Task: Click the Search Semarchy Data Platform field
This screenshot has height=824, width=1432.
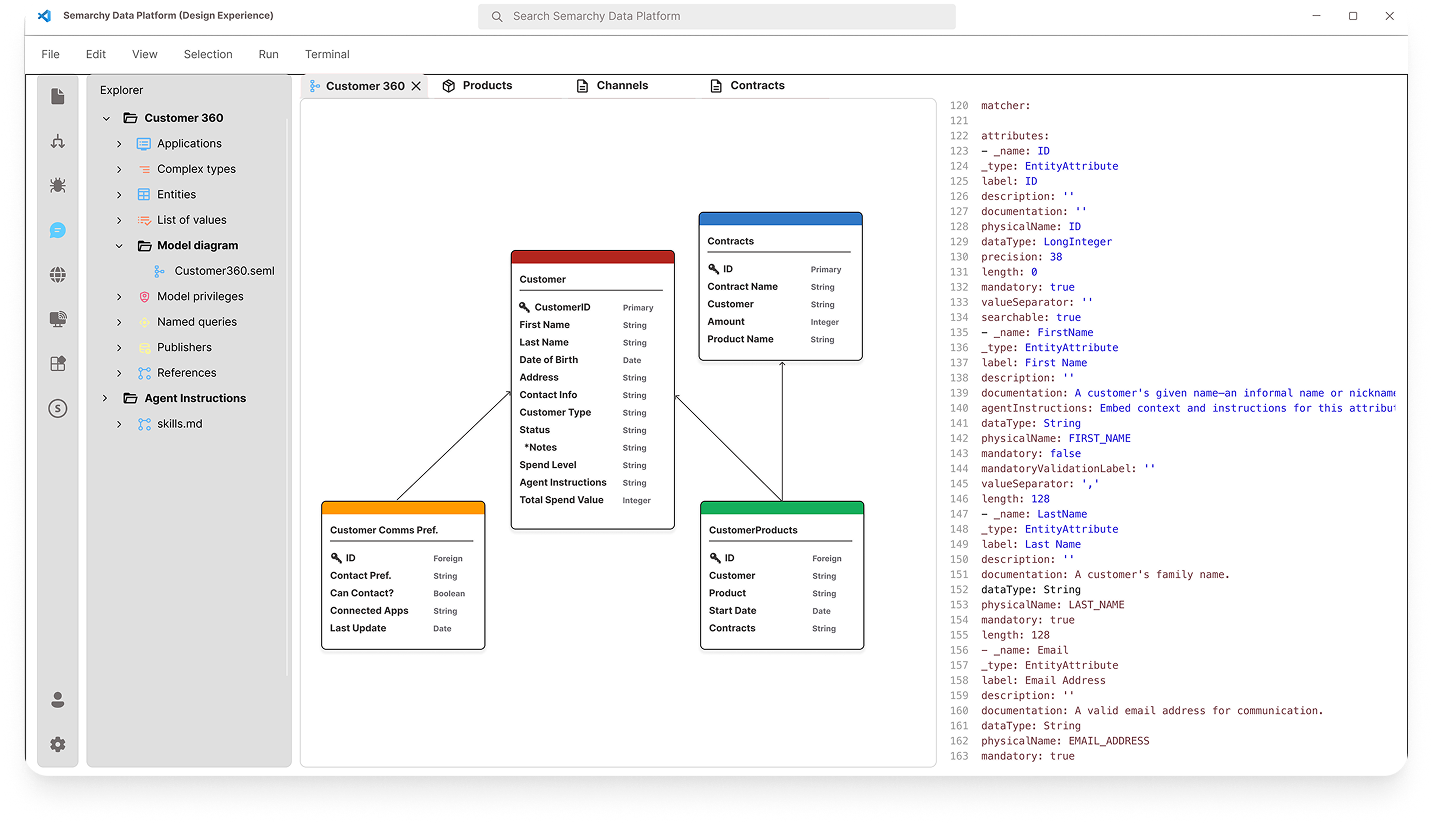Action: pos(716,16)
